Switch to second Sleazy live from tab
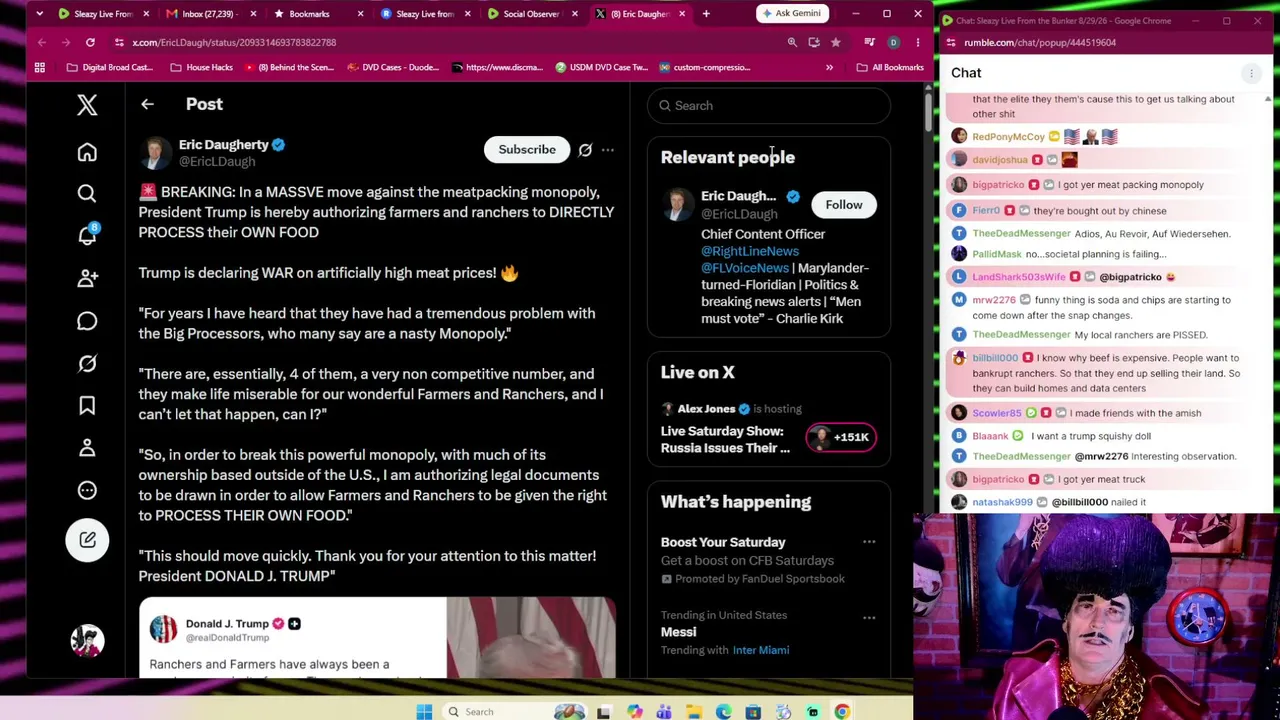Image resolution: width=1280 pixels, height=720 pixels. (425, 14)
